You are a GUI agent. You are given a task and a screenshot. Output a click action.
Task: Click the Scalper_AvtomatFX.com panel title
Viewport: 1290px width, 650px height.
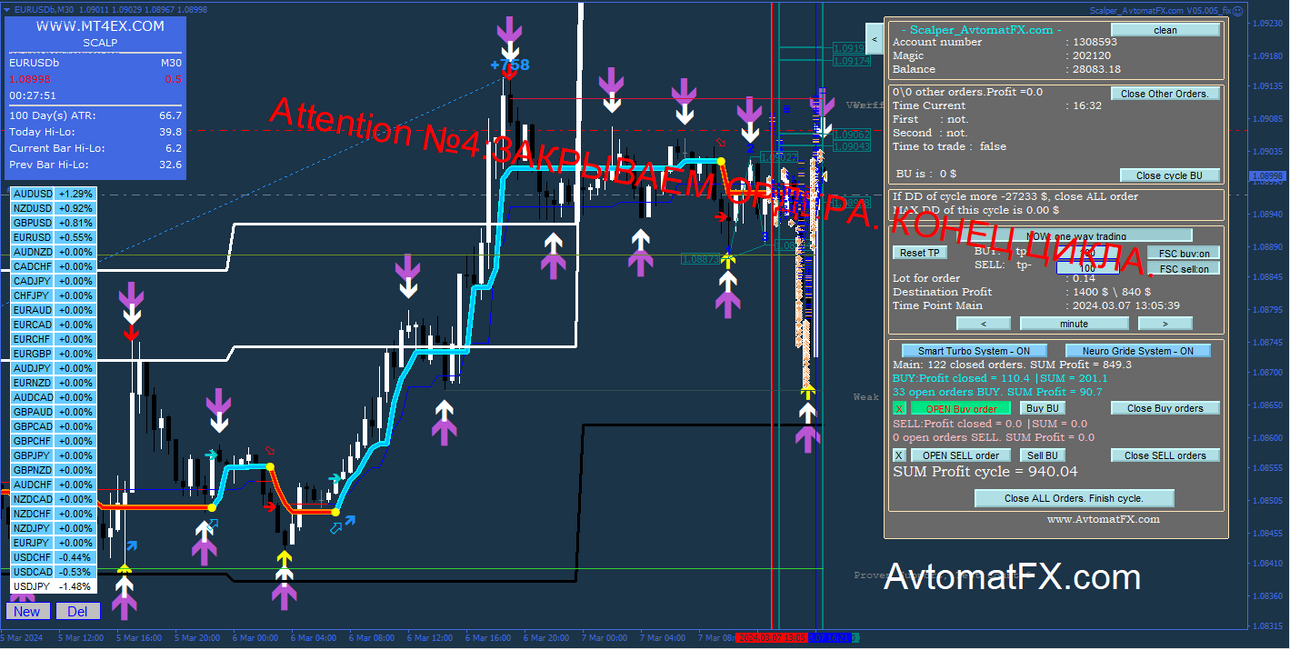point(981,30)
